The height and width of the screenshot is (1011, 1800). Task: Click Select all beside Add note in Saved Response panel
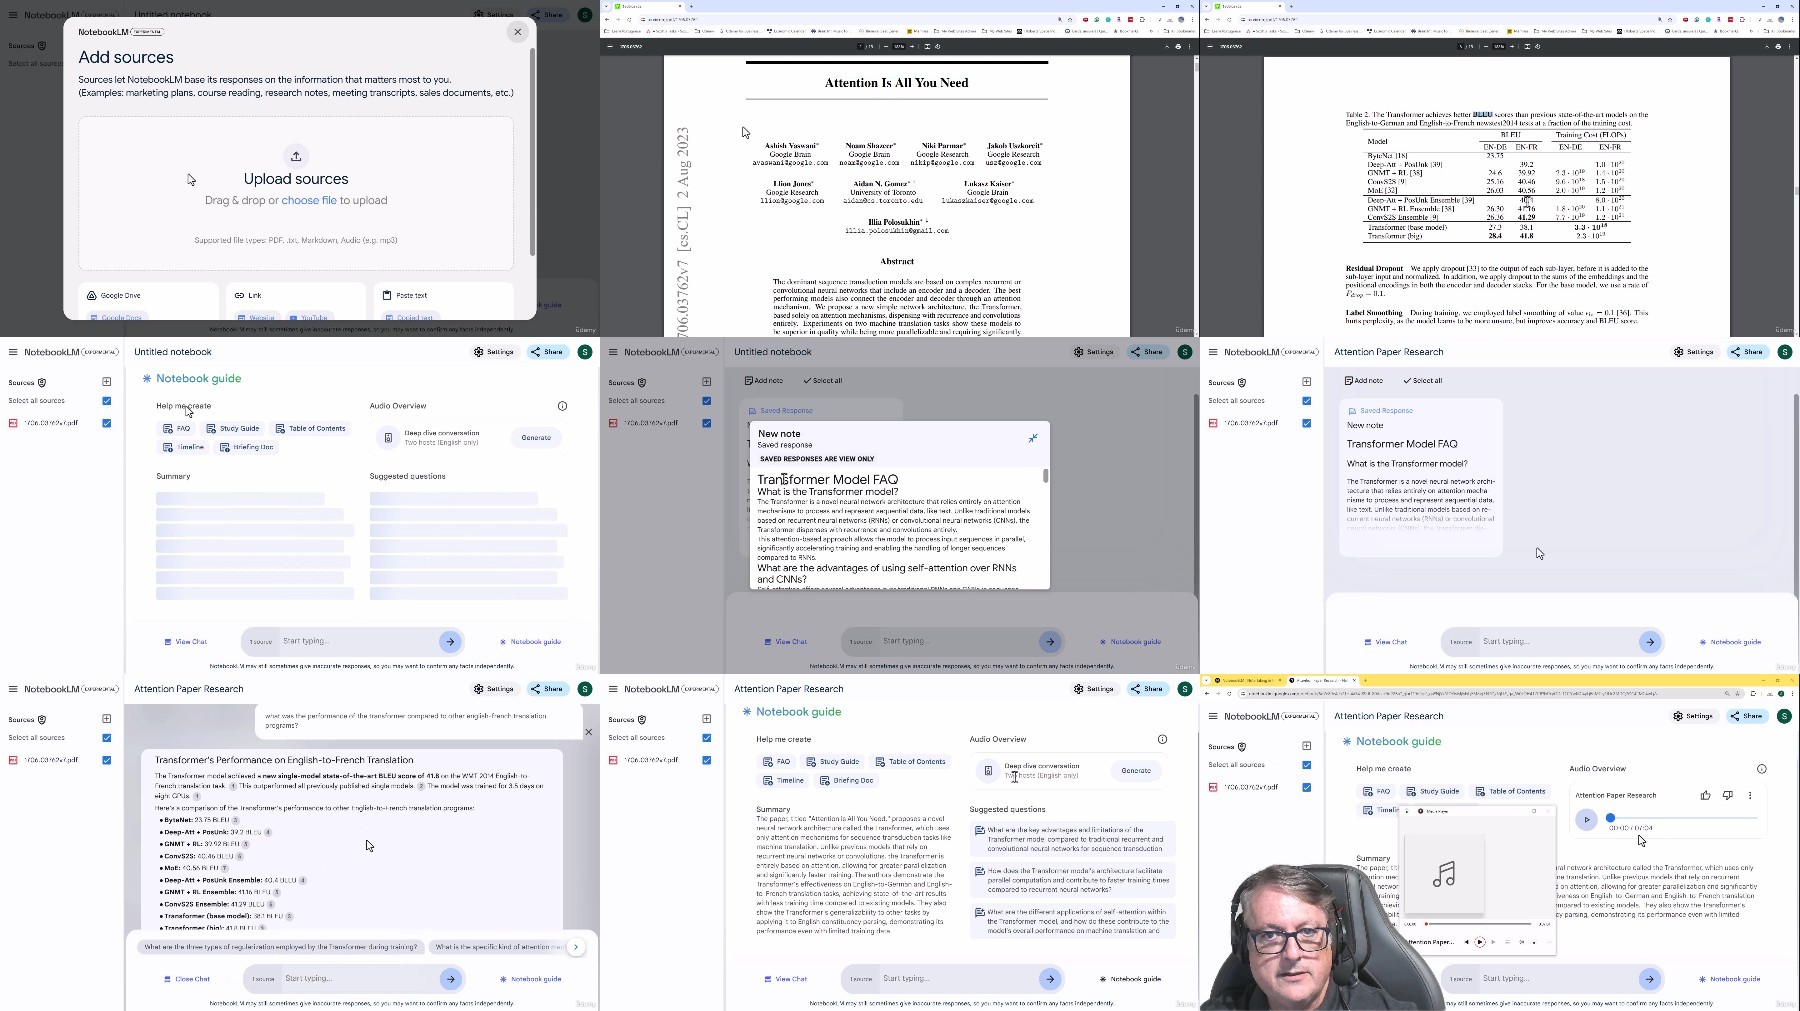1423,381
